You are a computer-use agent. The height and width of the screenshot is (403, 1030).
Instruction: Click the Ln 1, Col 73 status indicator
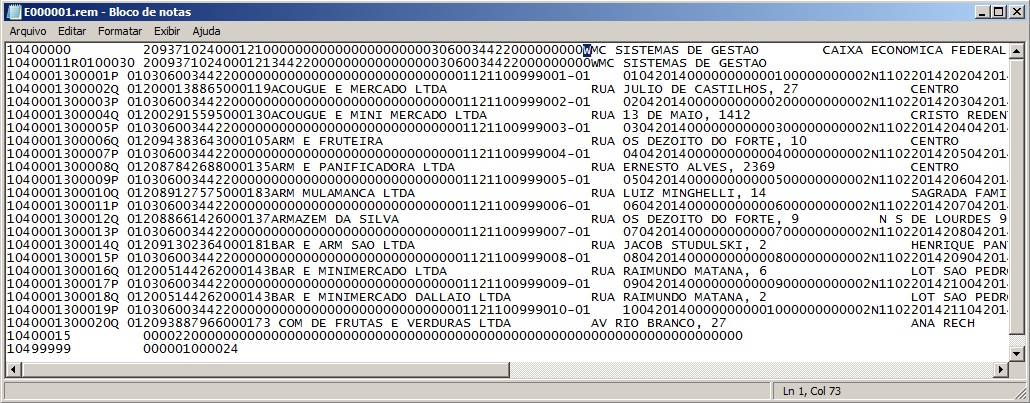point(815,390)
